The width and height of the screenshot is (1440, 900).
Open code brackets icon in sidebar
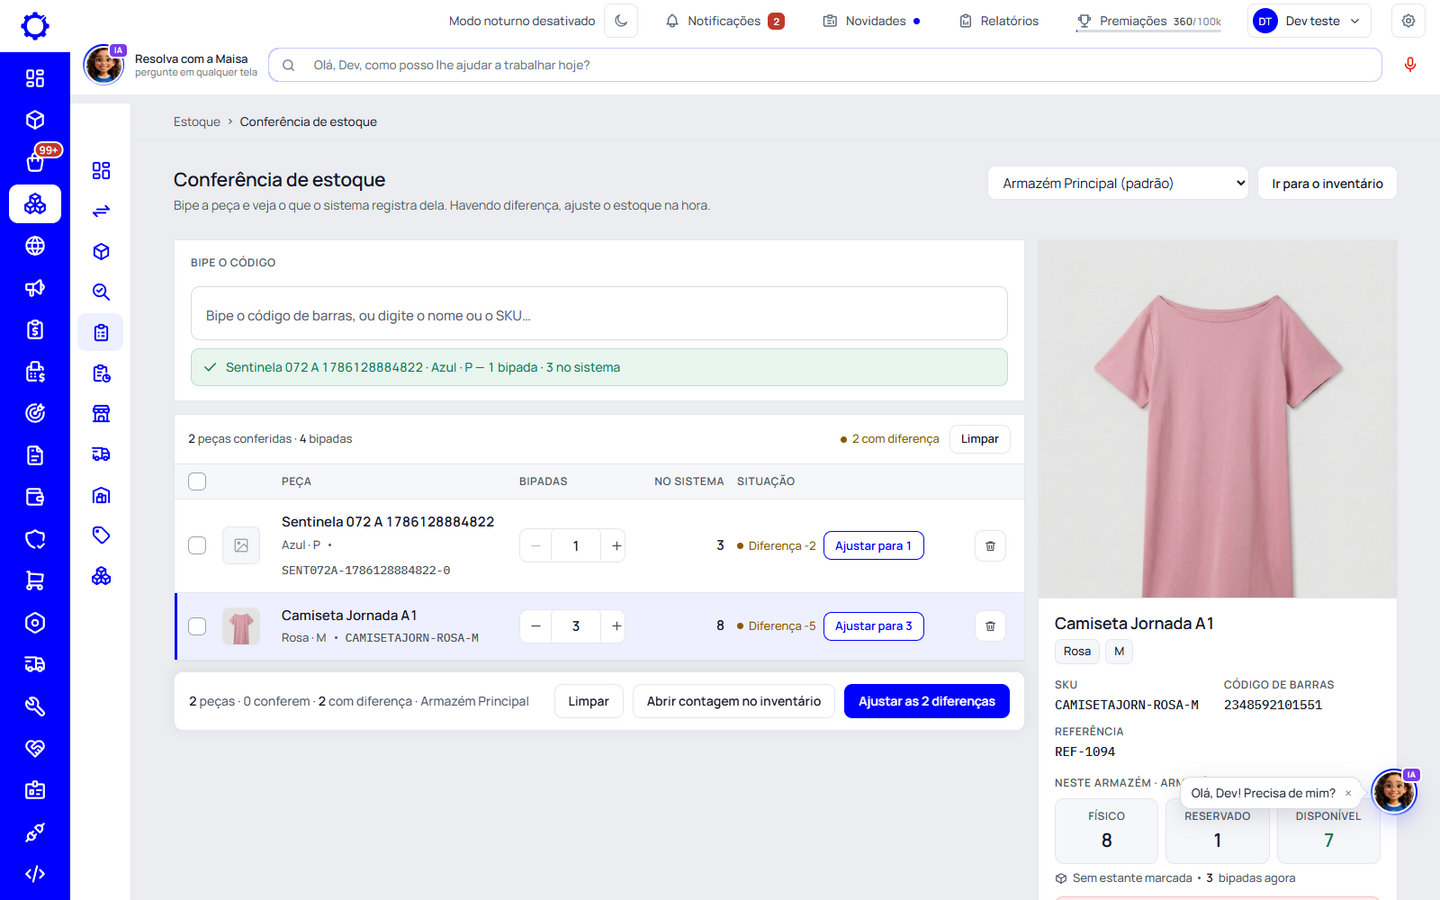[35, 874]
